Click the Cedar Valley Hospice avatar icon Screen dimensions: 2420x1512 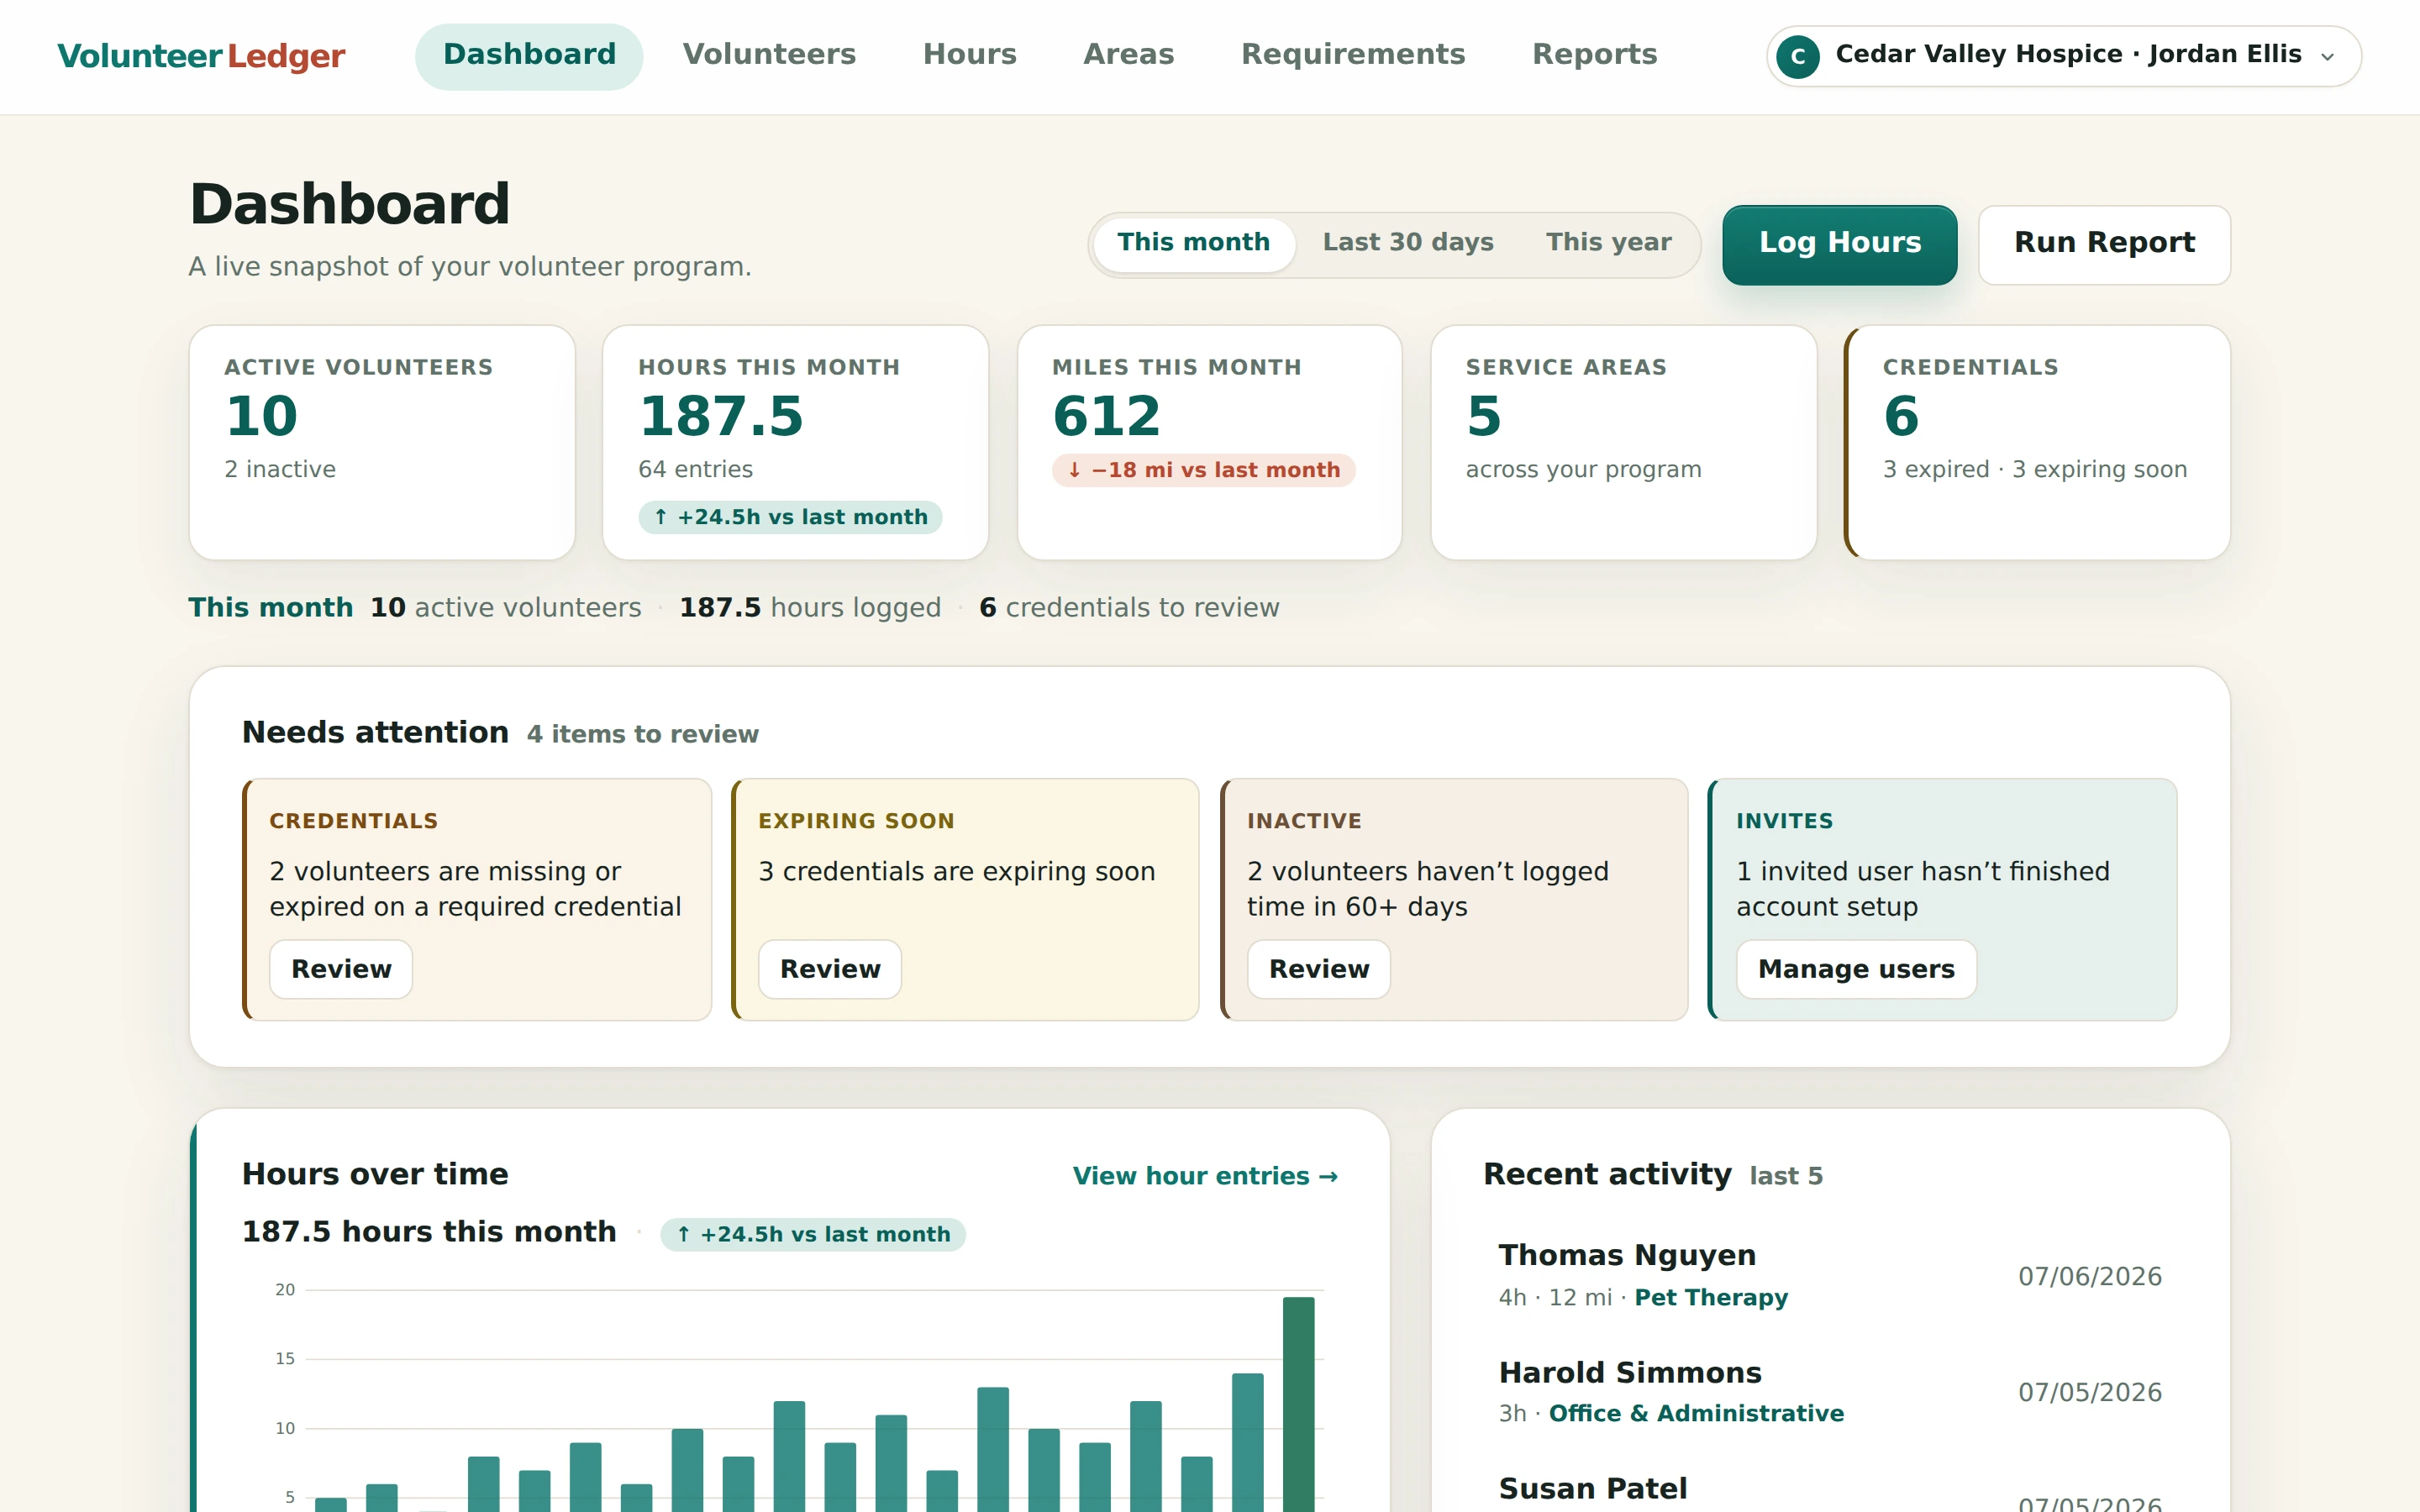[x=1797, y=56]
